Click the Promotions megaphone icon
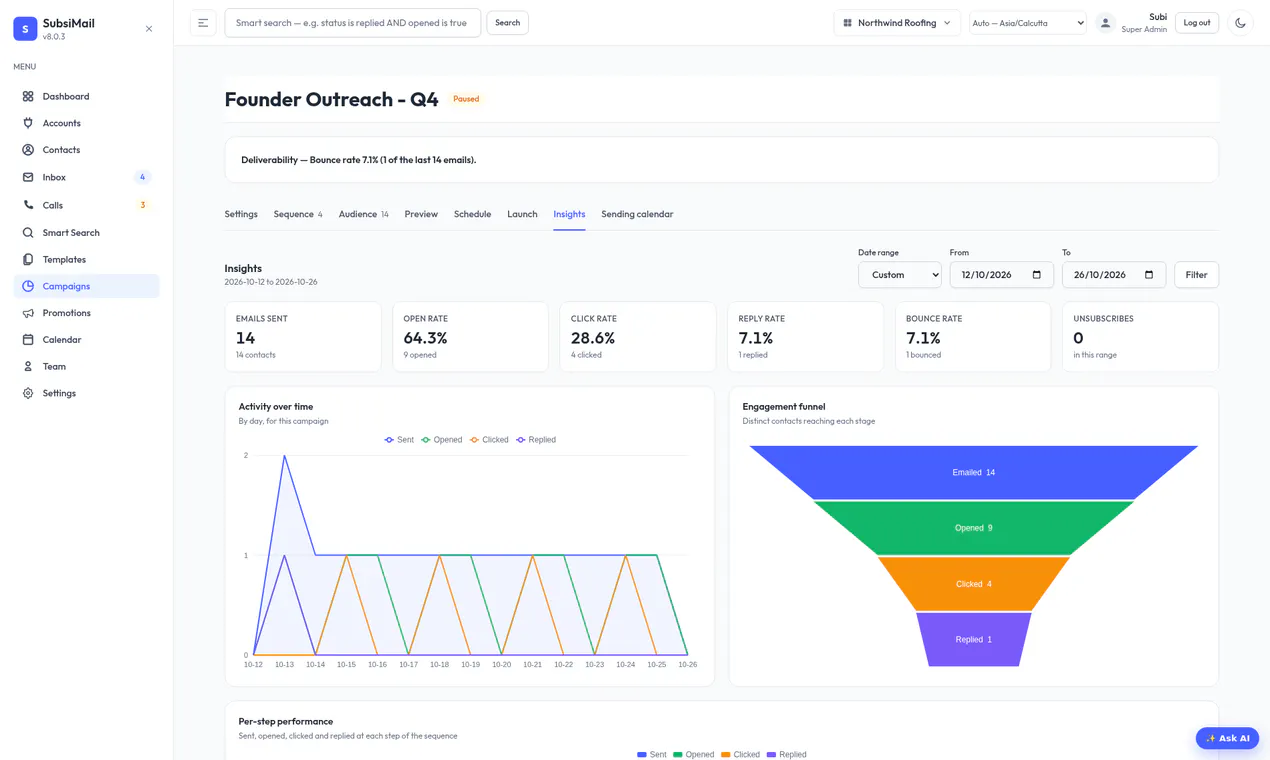The height and width of the screenshot is (760, 1270). (28, 313)
